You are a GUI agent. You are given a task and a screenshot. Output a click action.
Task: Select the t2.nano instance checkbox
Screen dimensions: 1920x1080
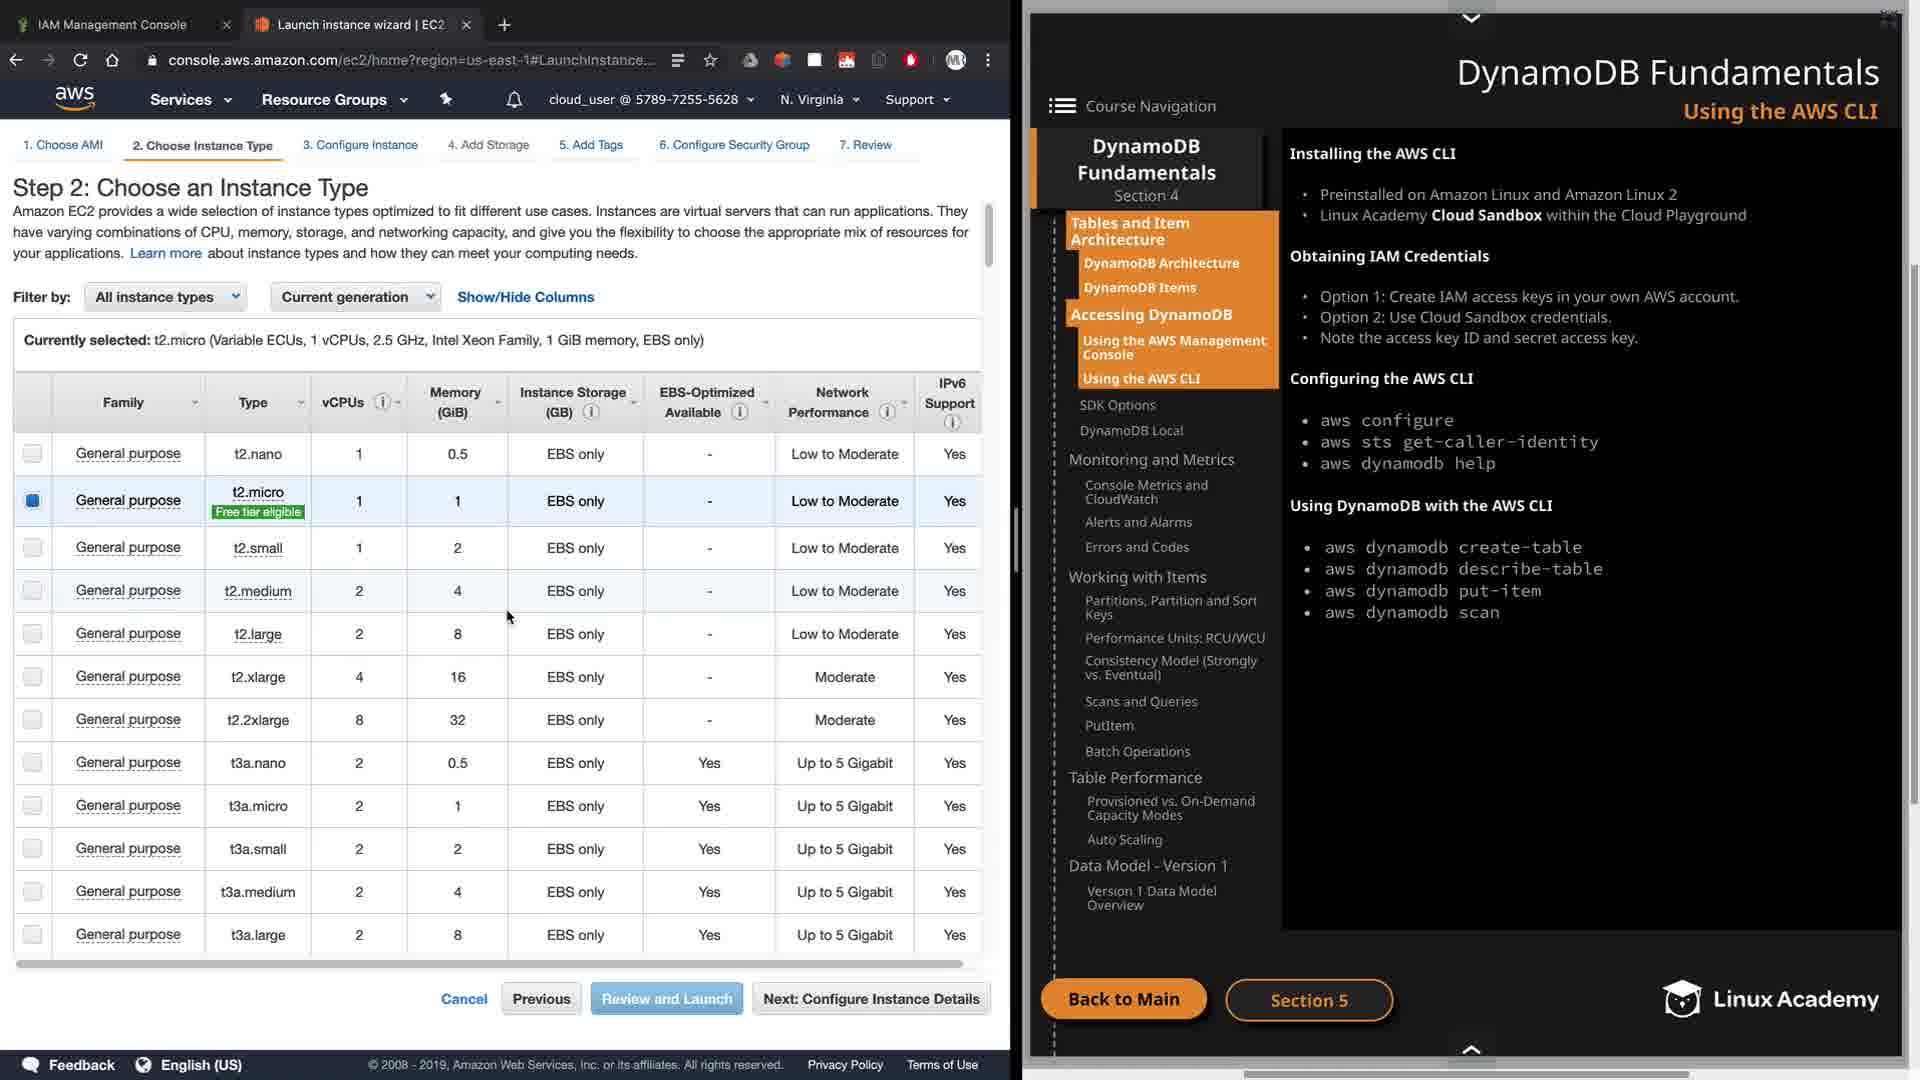point(33,454)
